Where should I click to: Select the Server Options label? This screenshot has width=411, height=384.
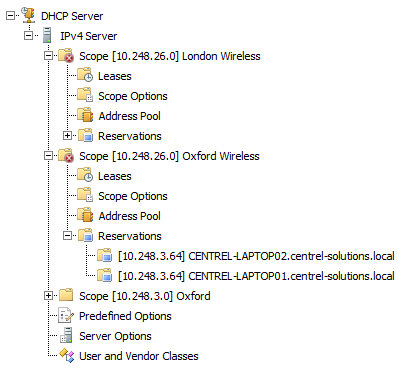coord(115,336)
